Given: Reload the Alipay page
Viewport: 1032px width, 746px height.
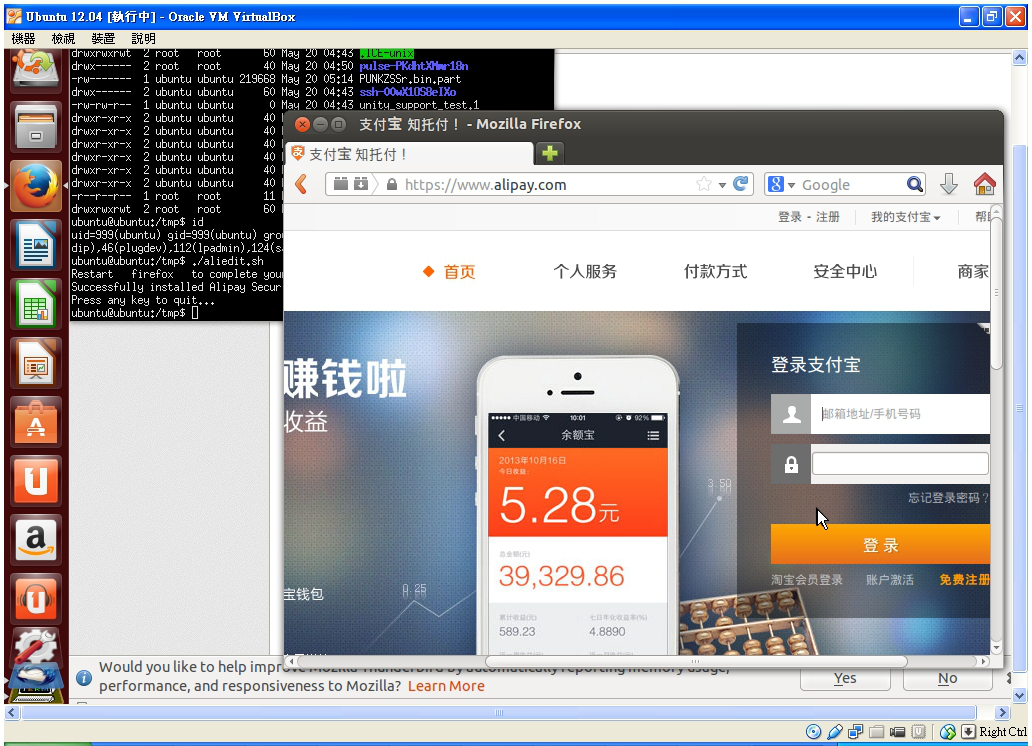Looking at the screenshot, I should pos(740,184).
